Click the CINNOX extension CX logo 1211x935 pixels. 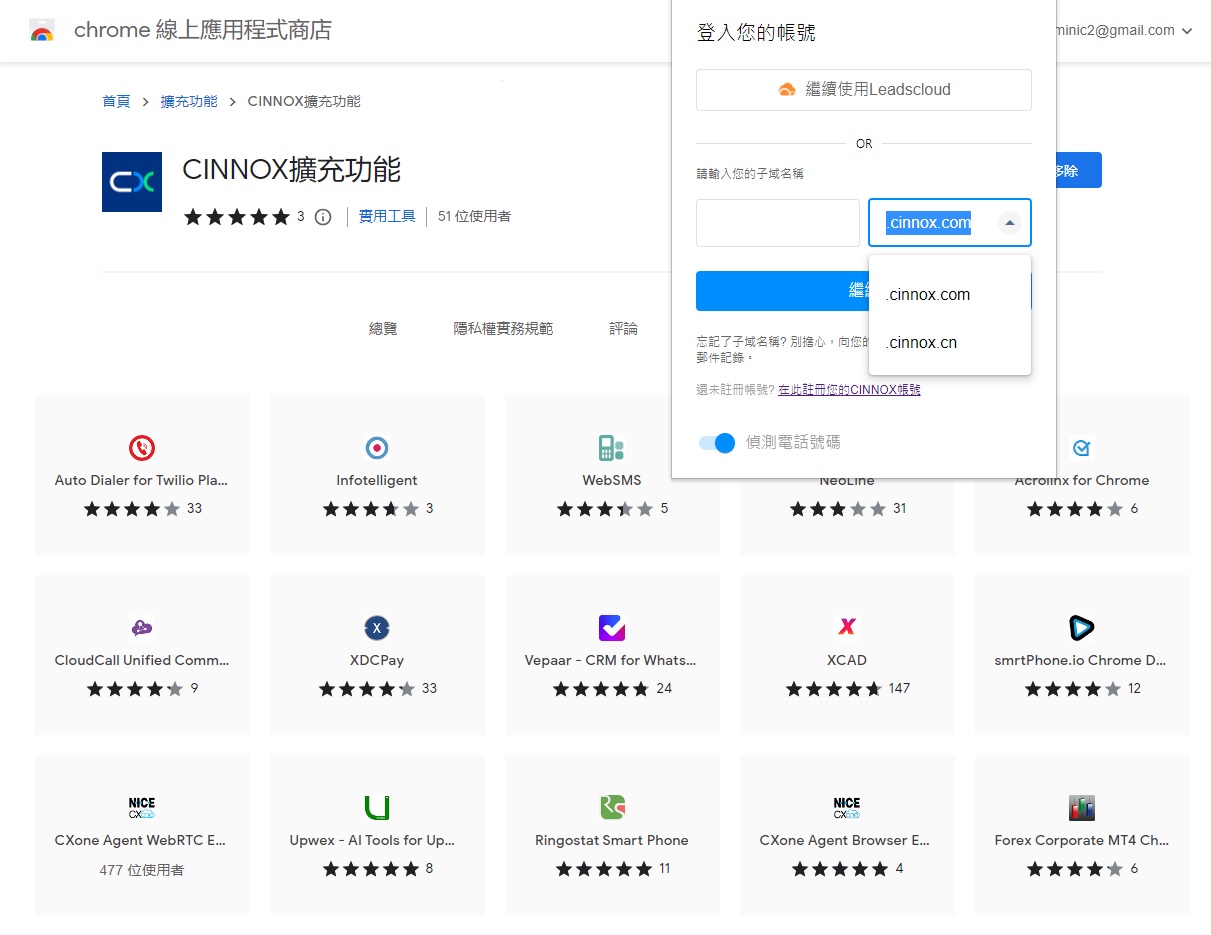pos(132,182)
